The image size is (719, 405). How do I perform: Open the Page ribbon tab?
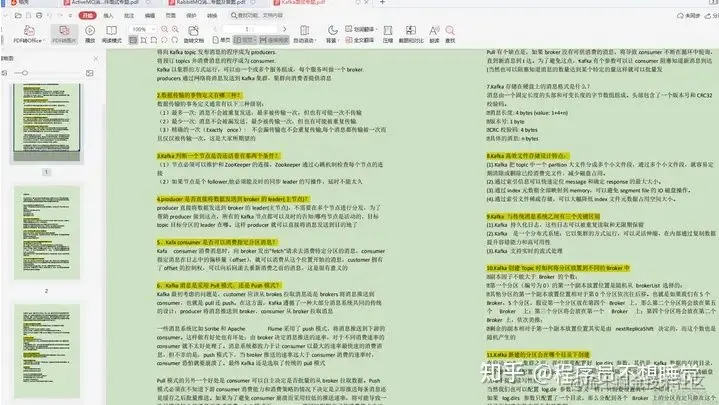tap(171, 16)
